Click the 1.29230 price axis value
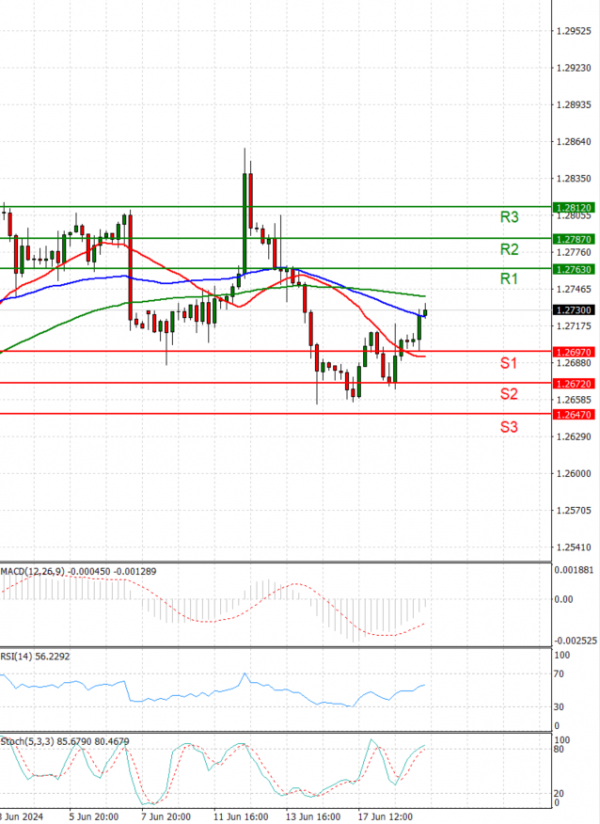The height and width of the screenshot is (824, 600). click(x=574, y=68)
